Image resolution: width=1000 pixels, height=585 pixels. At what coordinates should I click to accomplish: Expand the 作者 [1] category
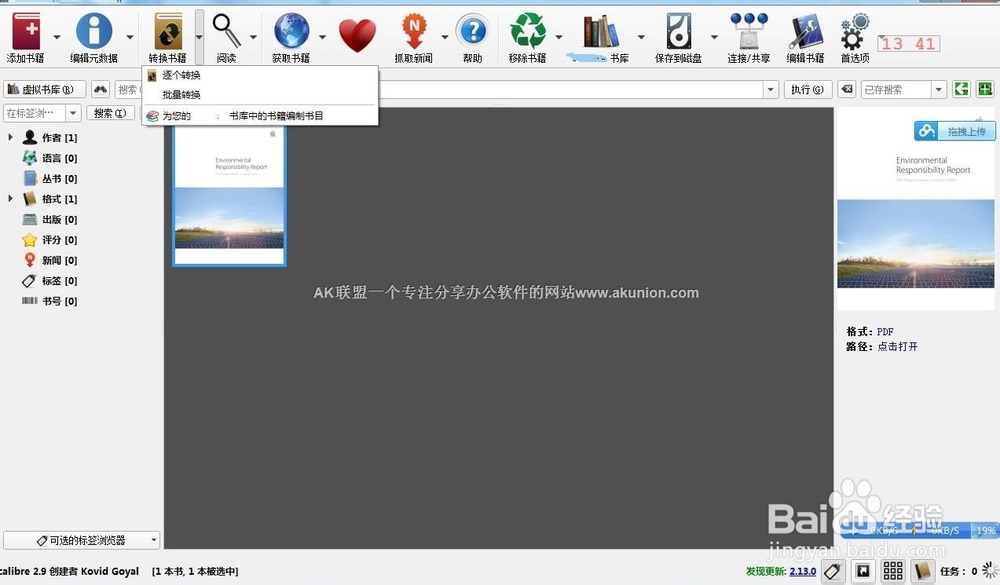tap(12, 137)
